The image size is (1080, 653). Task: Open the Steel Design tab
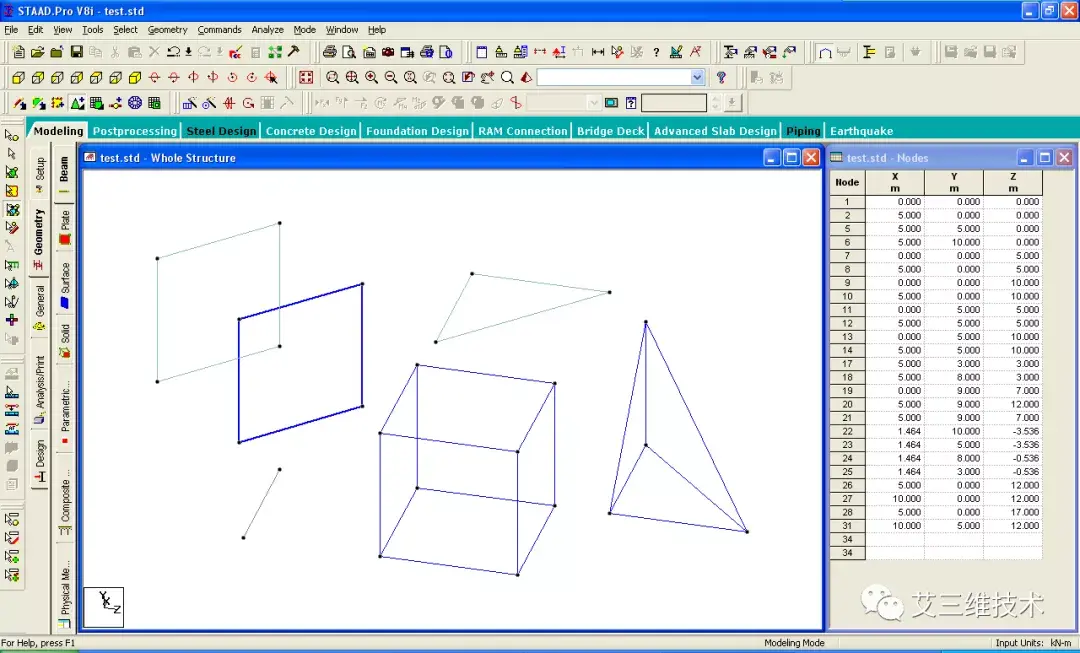(x=221, y=131)
